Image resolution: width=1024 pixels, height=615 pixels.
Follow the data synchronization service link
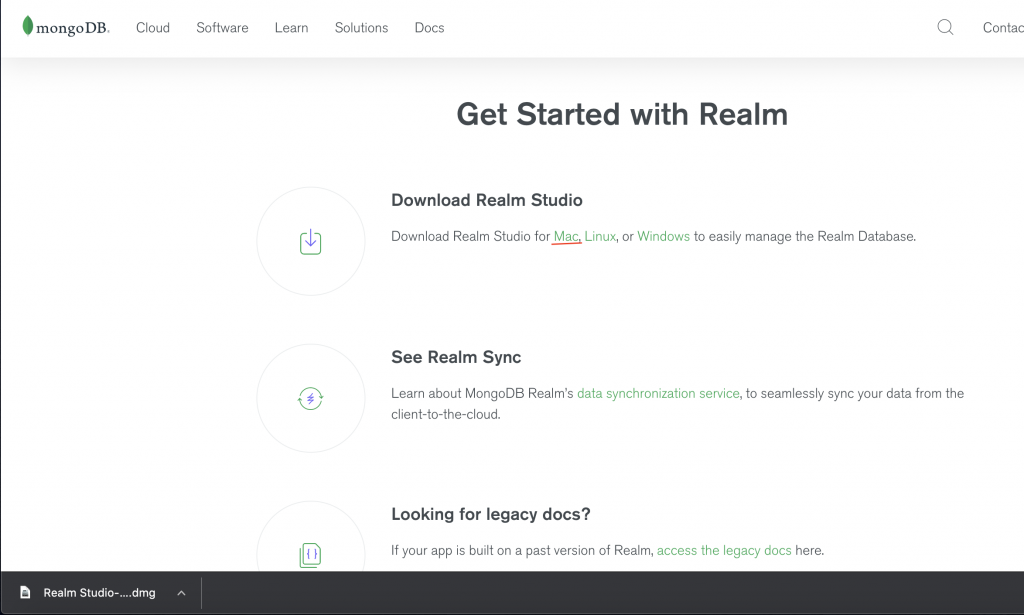(658, 393)
